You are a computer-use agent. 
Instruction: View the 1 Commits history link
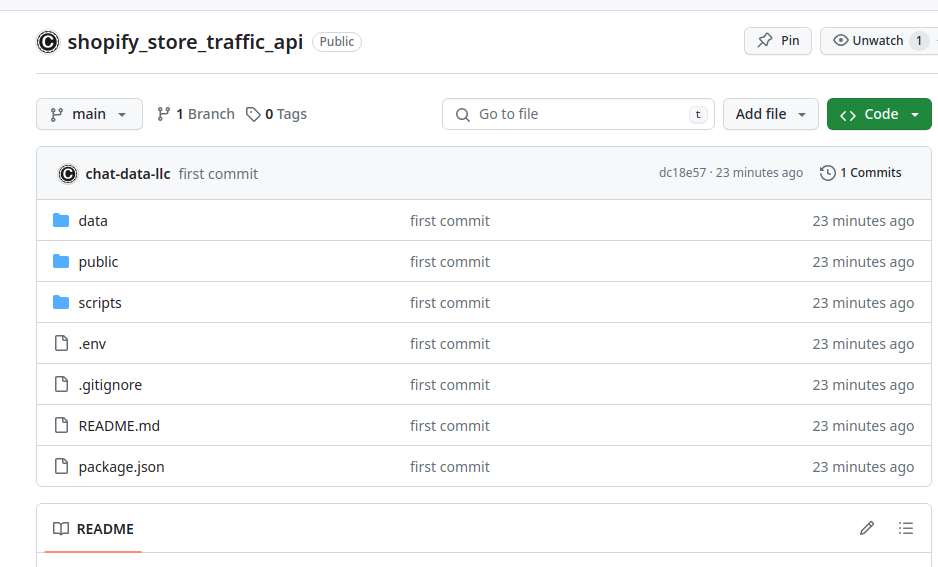(x=861, y=173)
